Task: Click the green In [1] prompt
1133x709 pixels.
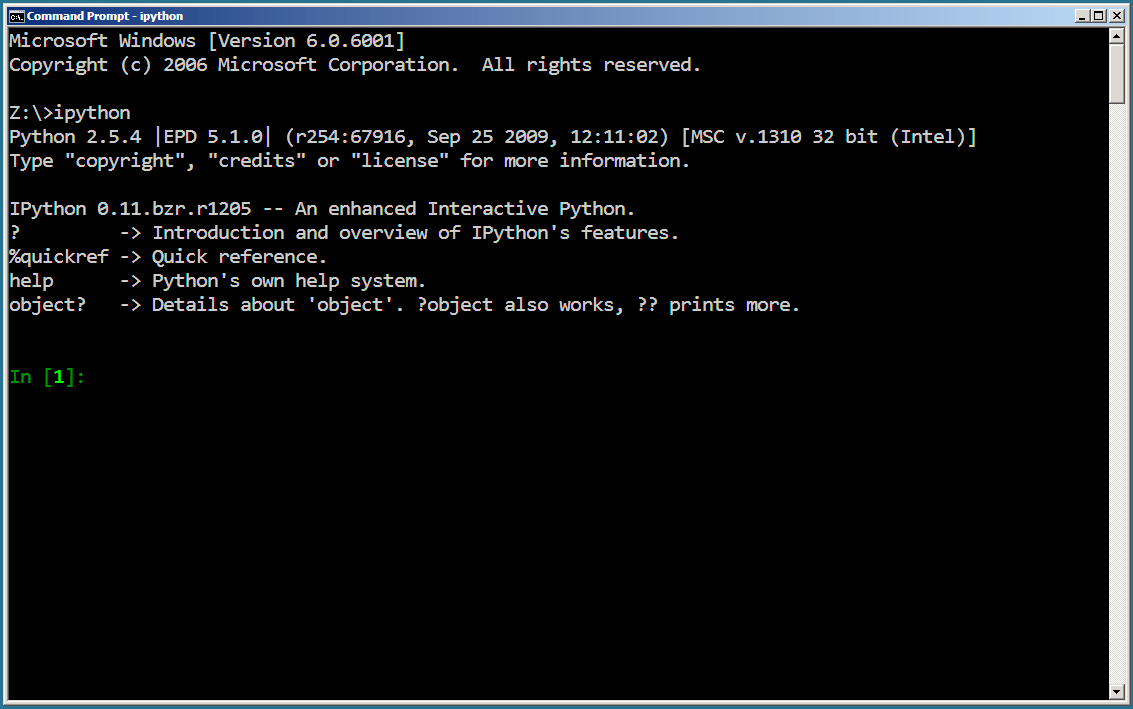Action: 46,377
